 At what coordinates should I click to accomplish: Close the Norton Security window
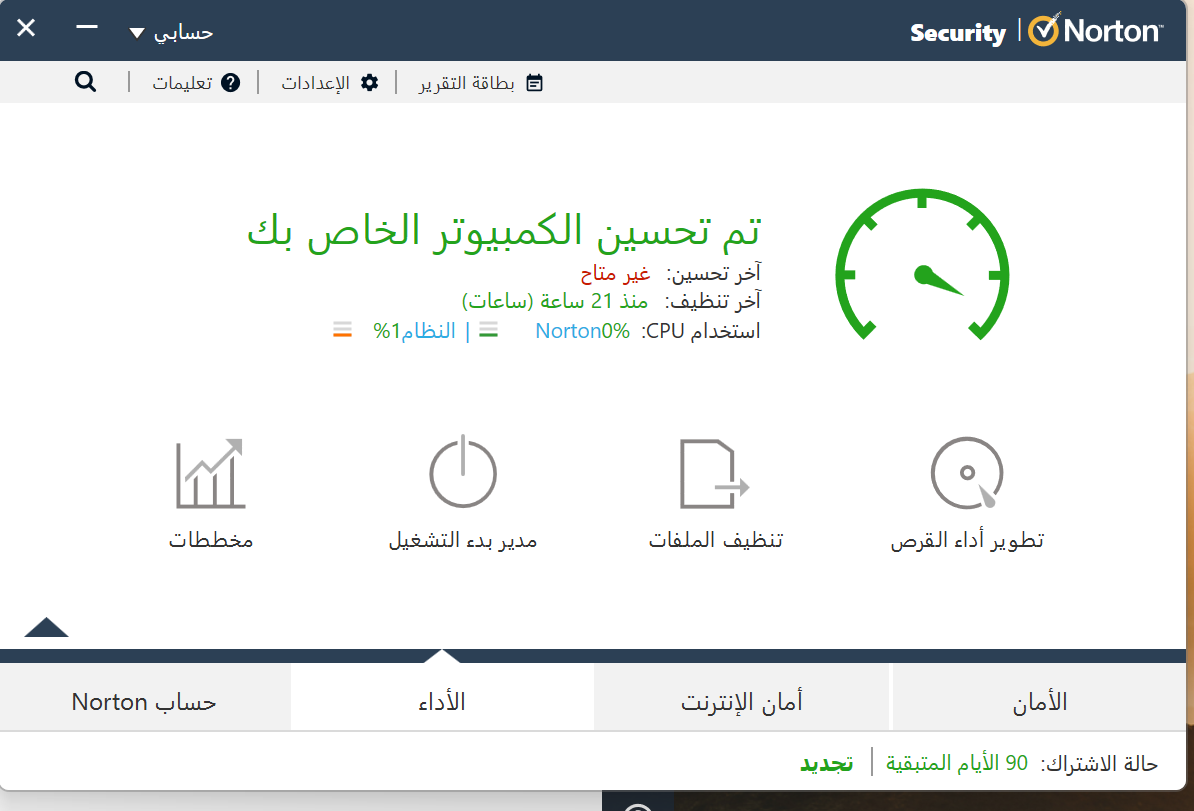click(26, 28)
